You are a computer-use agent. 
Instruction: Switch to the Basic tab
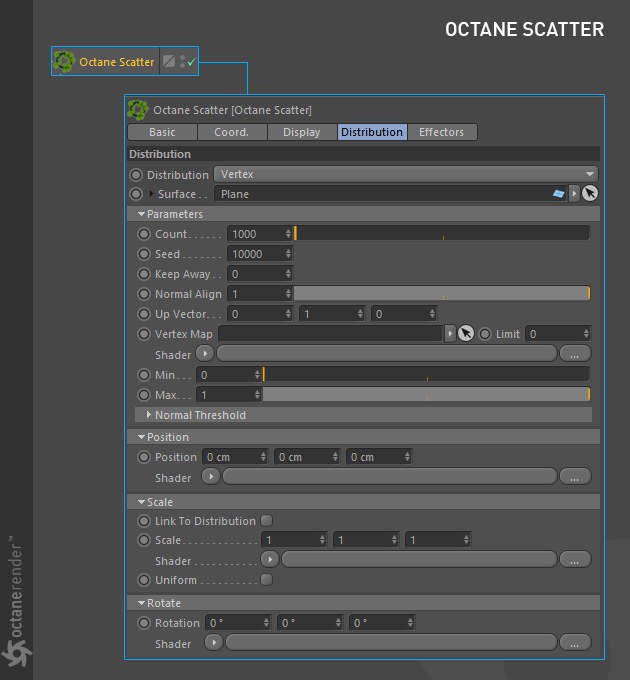tap(162, 132)
